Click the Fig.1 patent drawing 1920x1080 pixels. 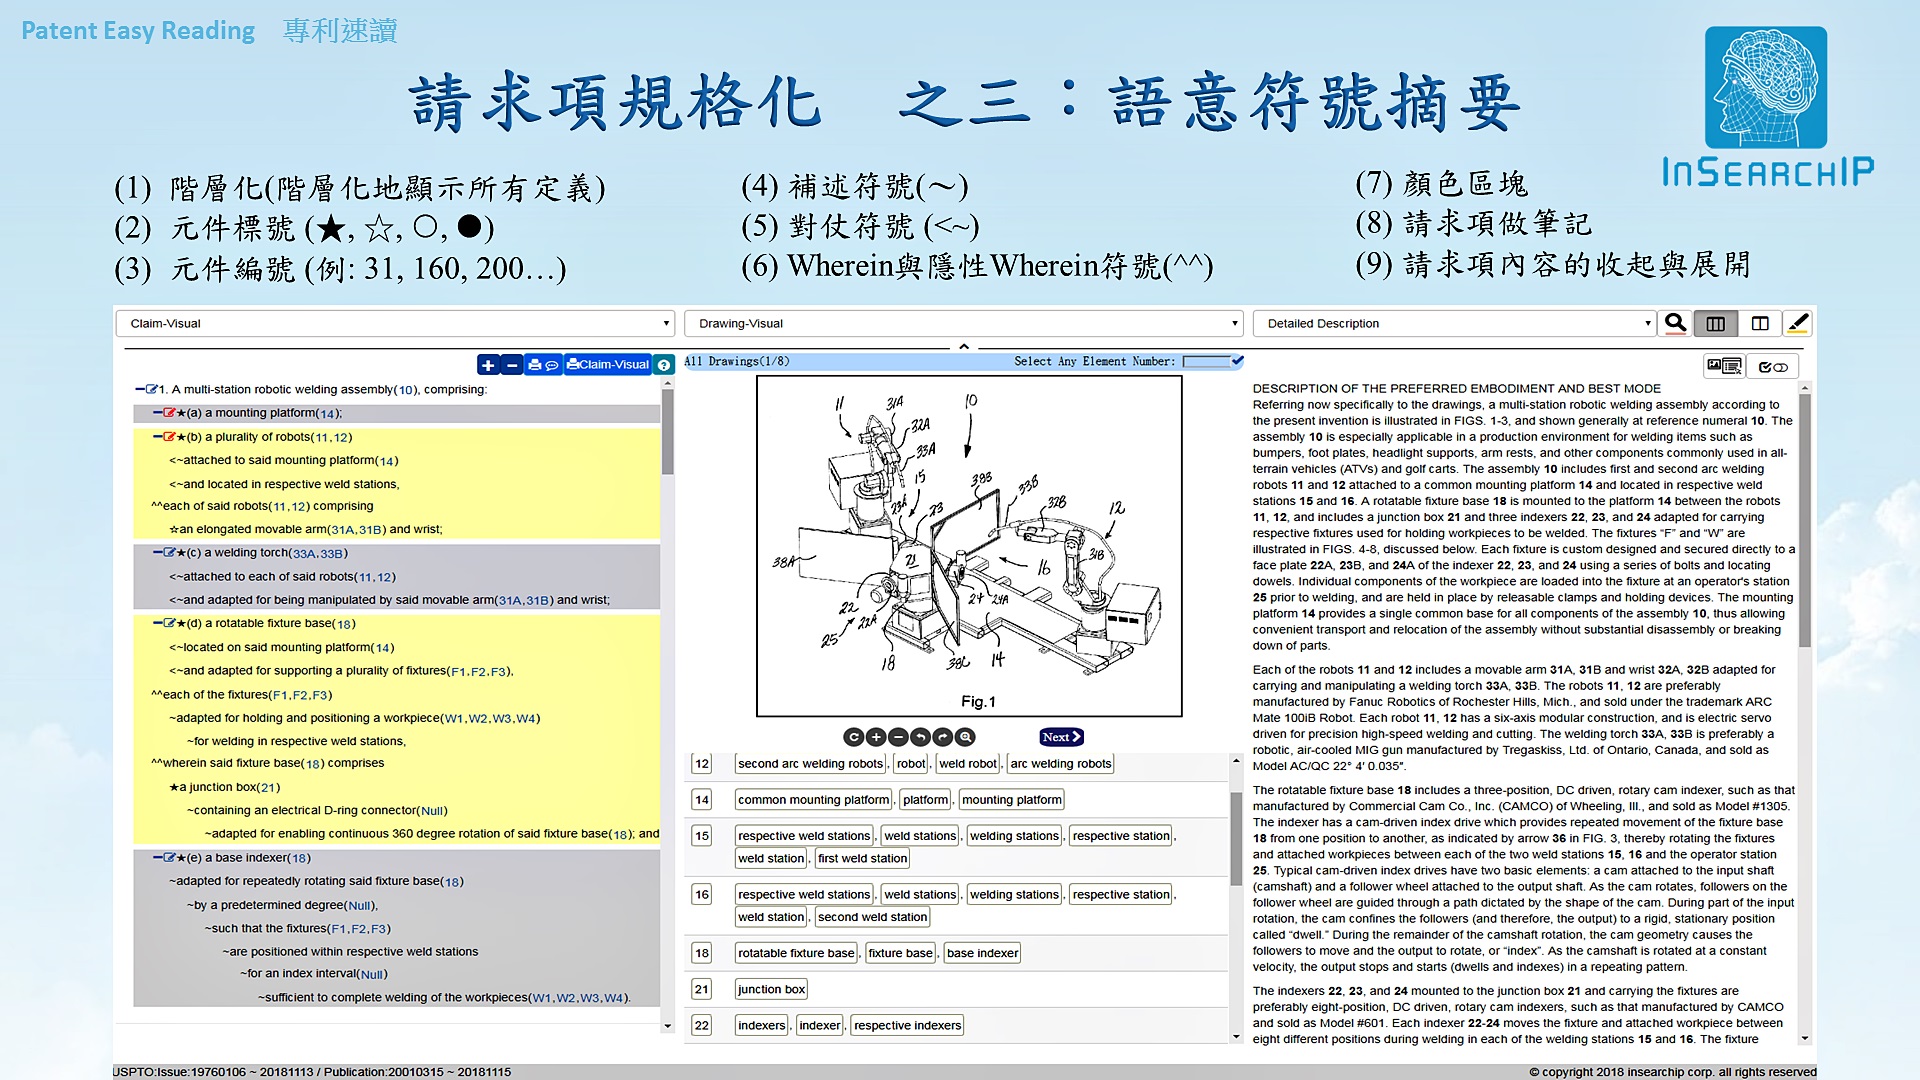(969, 546)
